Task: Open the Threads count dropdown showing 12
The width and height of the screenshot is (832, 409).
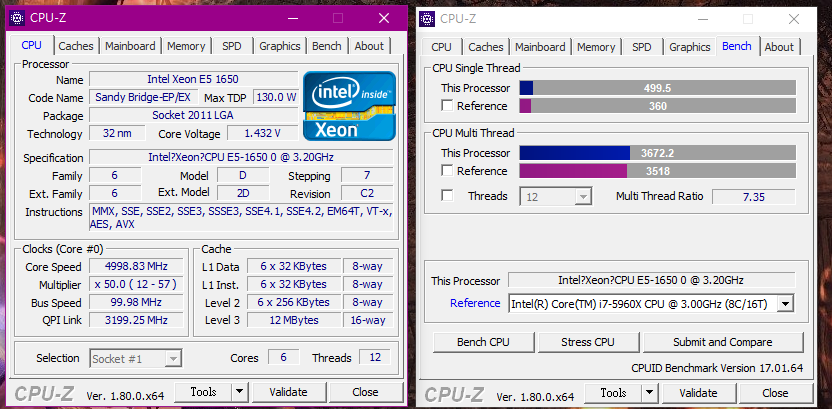Action: point(556,197)
